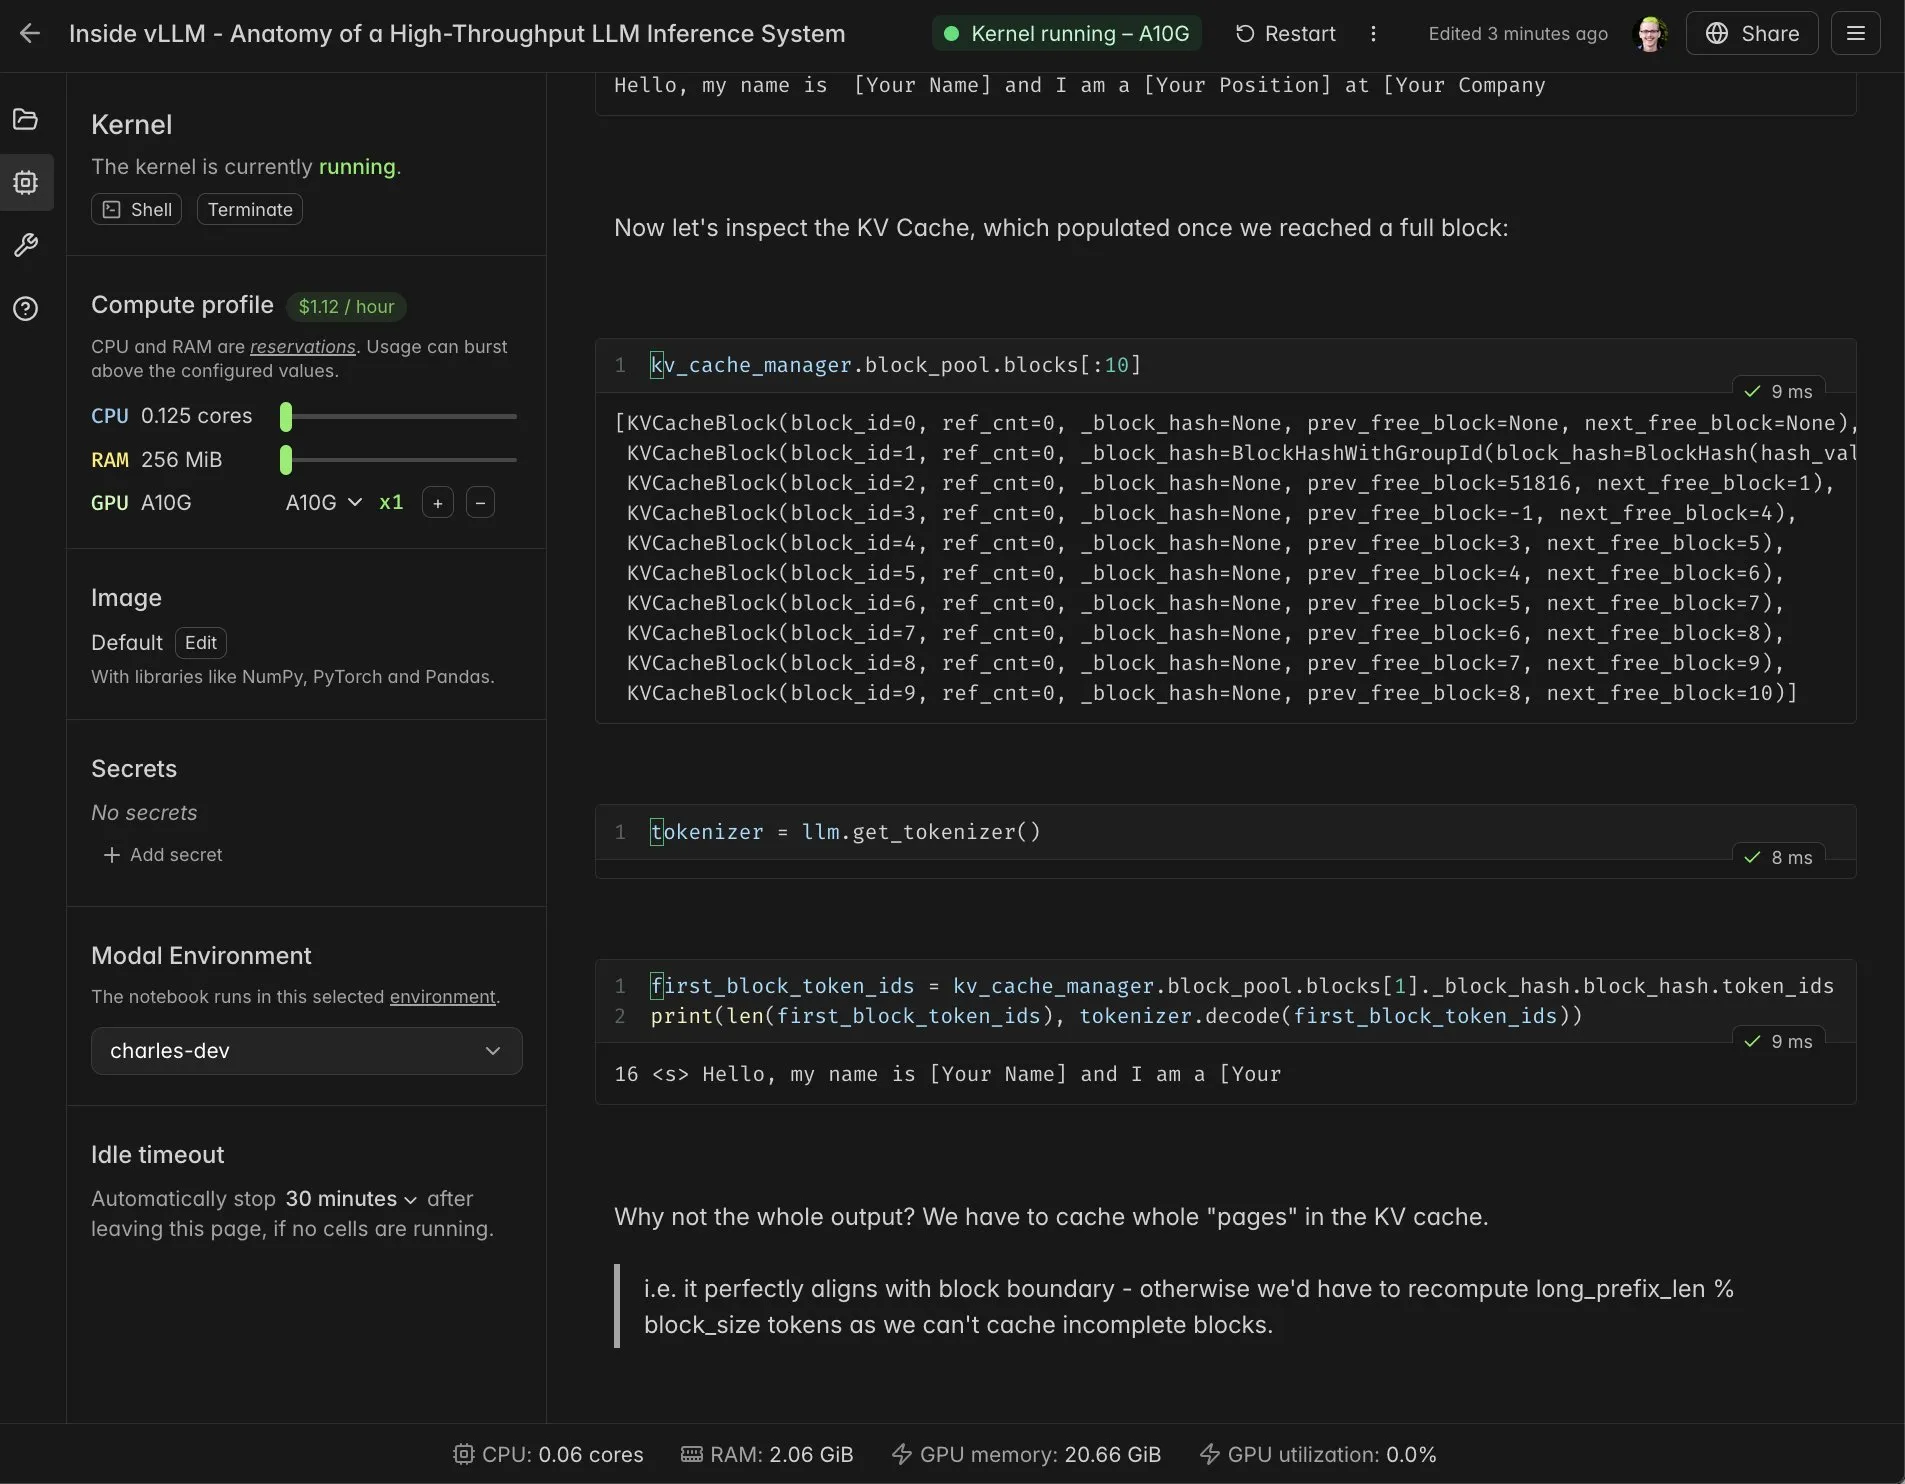The image size is (1905, 1484).
Task: Increase GPU count with plus button
Action: (438, 502)
